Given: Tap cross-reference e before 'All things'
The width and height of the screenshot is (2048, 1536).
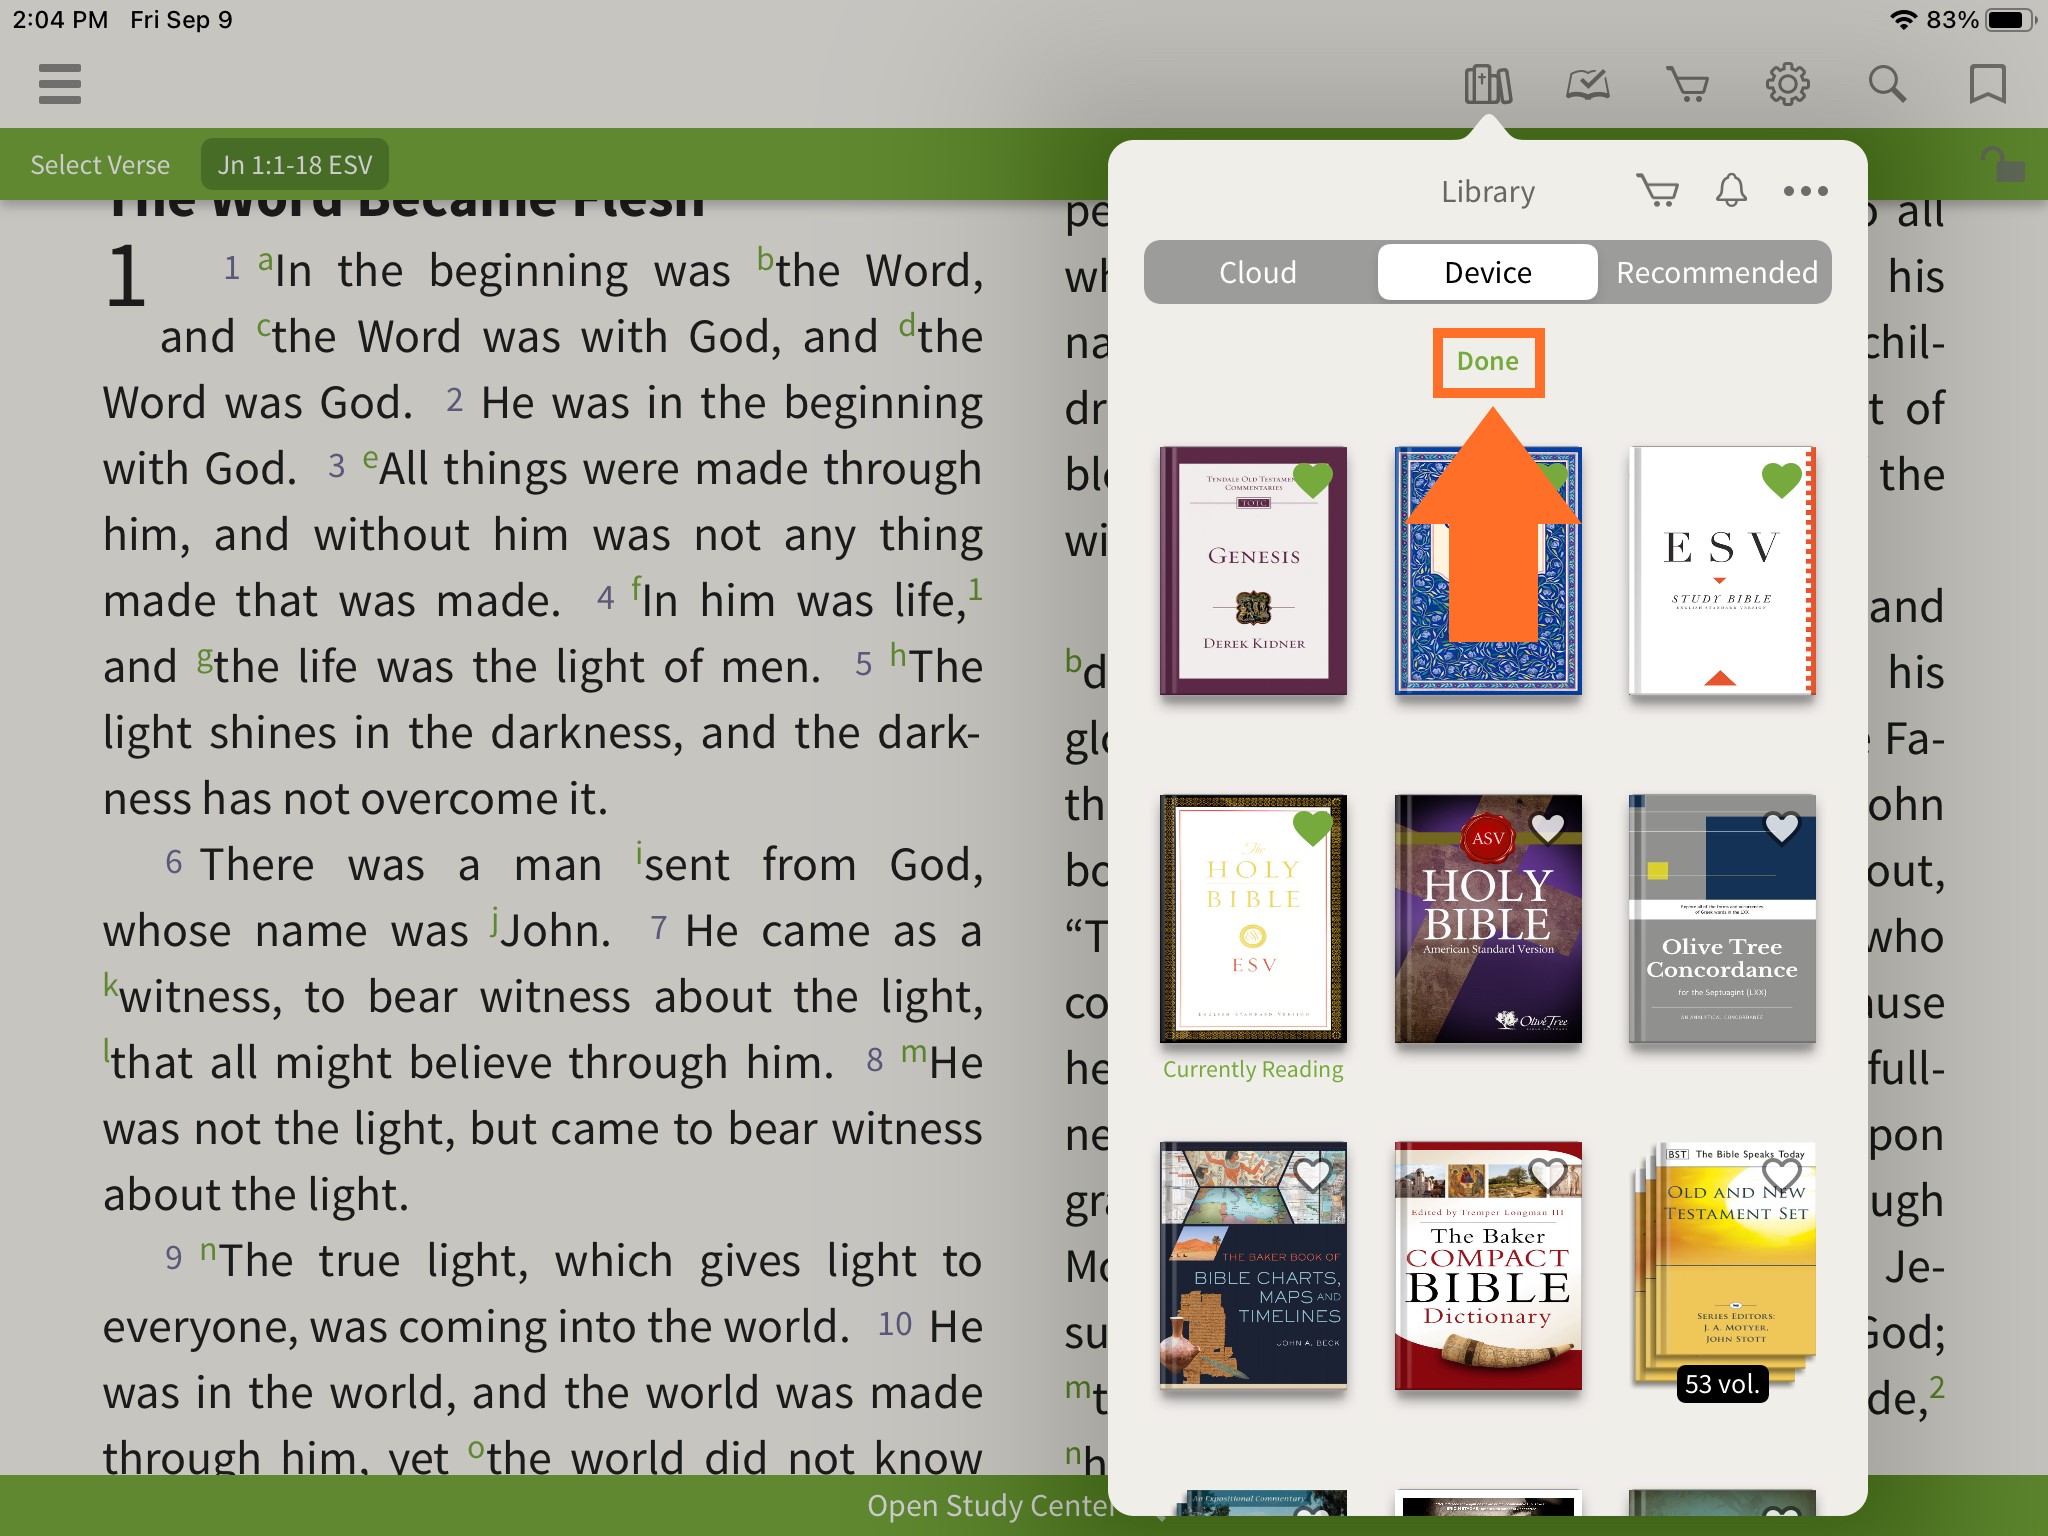Looking at the screenshot, I should [x=371, y=459].
